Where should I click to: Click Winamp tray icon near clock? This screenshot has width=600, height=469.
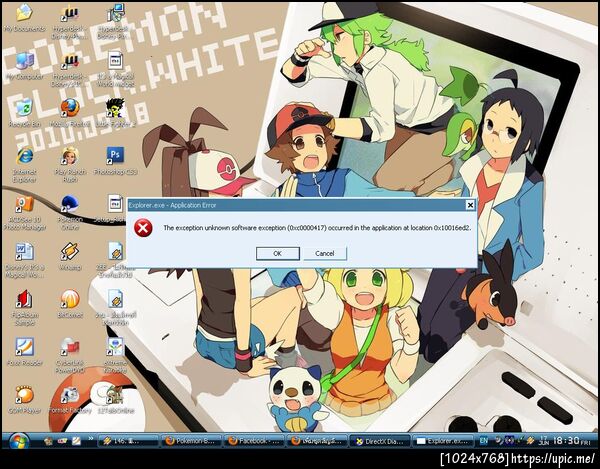[530, 441]
